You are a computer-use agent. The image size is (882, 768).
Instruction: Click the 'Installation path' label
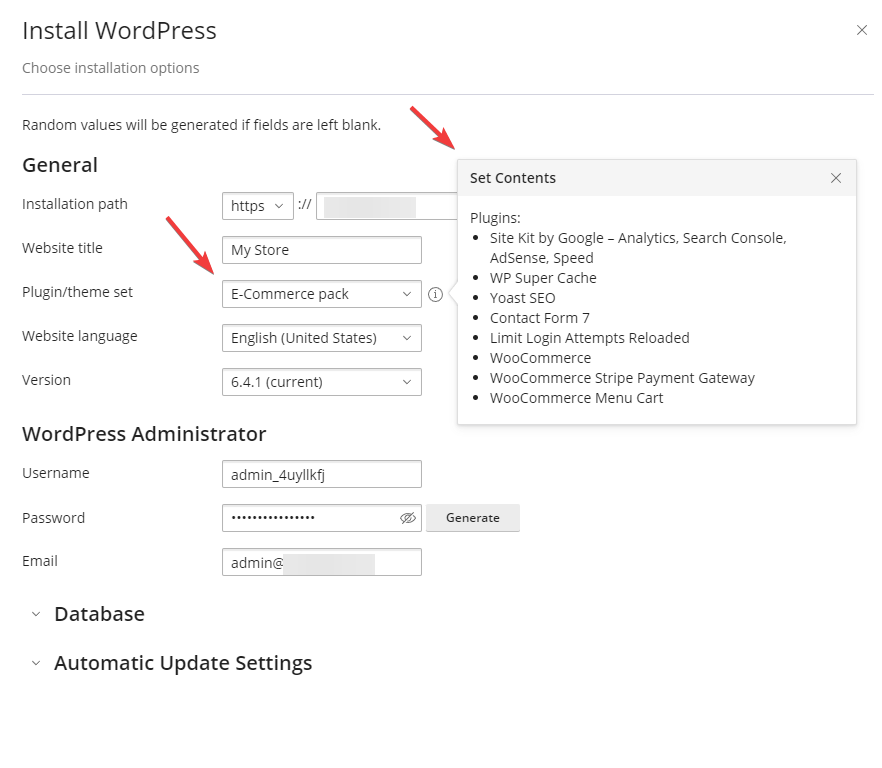[x=75, y=204]
